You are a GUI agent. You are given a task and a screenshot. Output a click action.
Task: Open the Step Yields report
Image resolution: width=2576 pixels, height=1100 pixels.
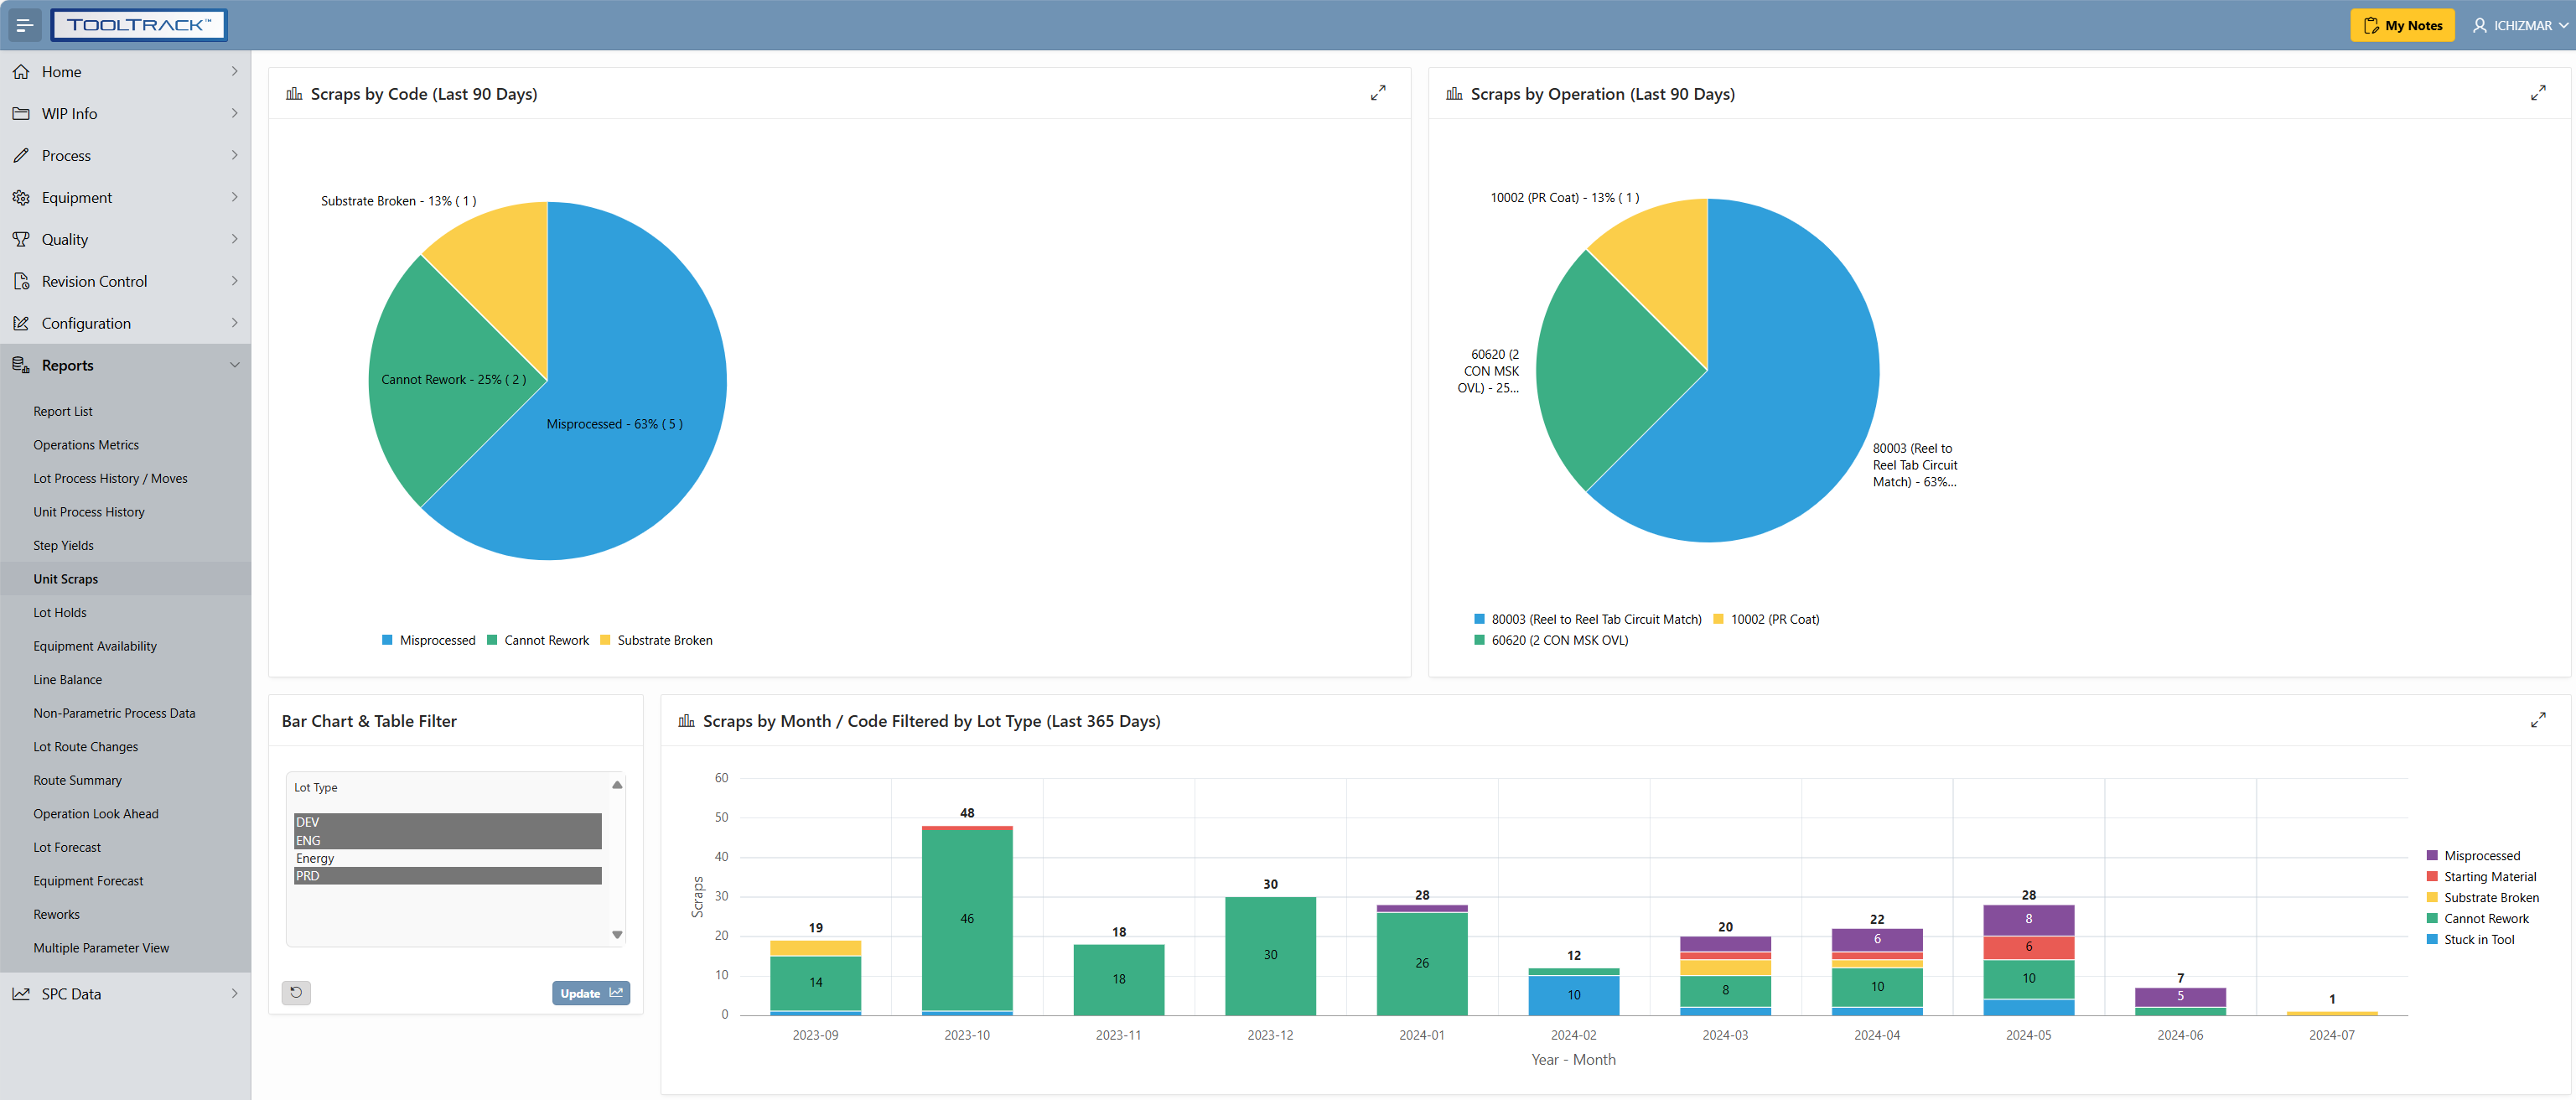(63, 545)
